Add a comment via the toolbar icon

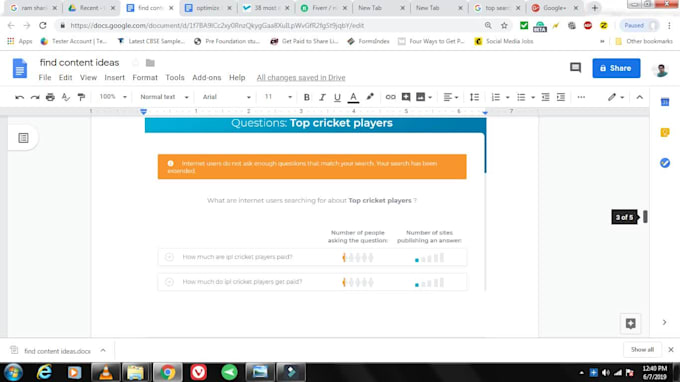(x=406, y=97)
